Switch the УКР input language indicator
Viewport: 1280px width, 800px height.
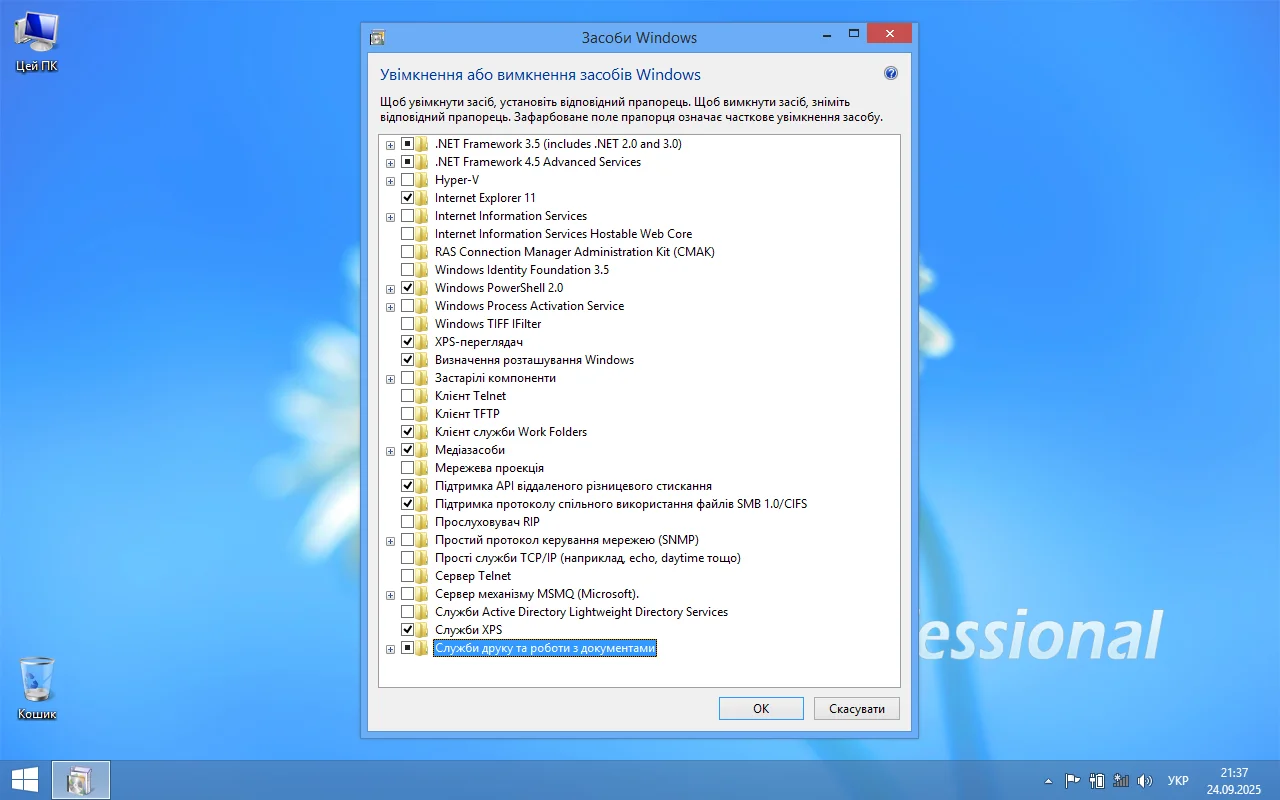(1178, 781)
